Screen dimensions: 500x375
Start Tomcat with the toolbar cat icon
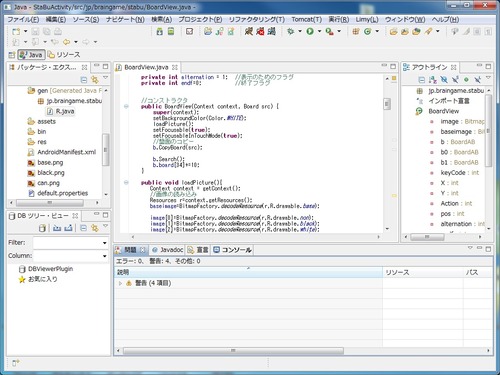pos(249,31)
